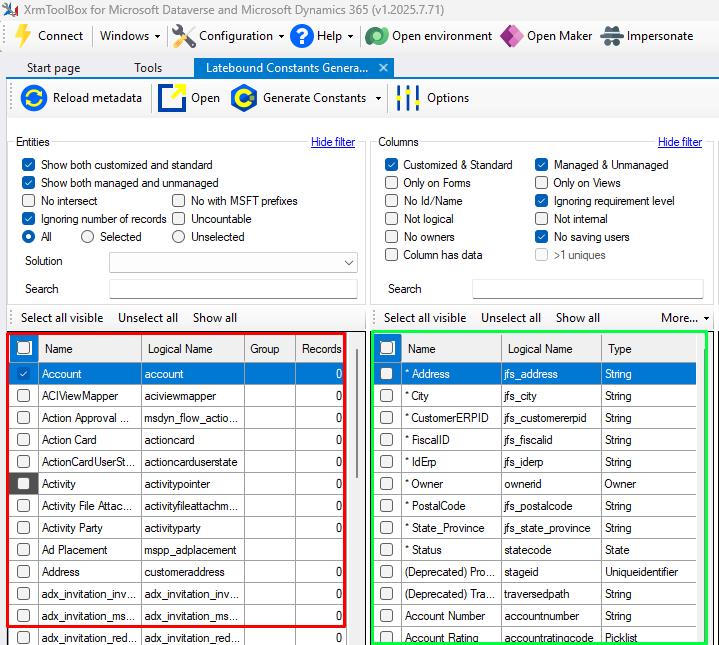Enable the No intersect checkbox
This screenshot has width=719, height=645.
coord(28,200)
